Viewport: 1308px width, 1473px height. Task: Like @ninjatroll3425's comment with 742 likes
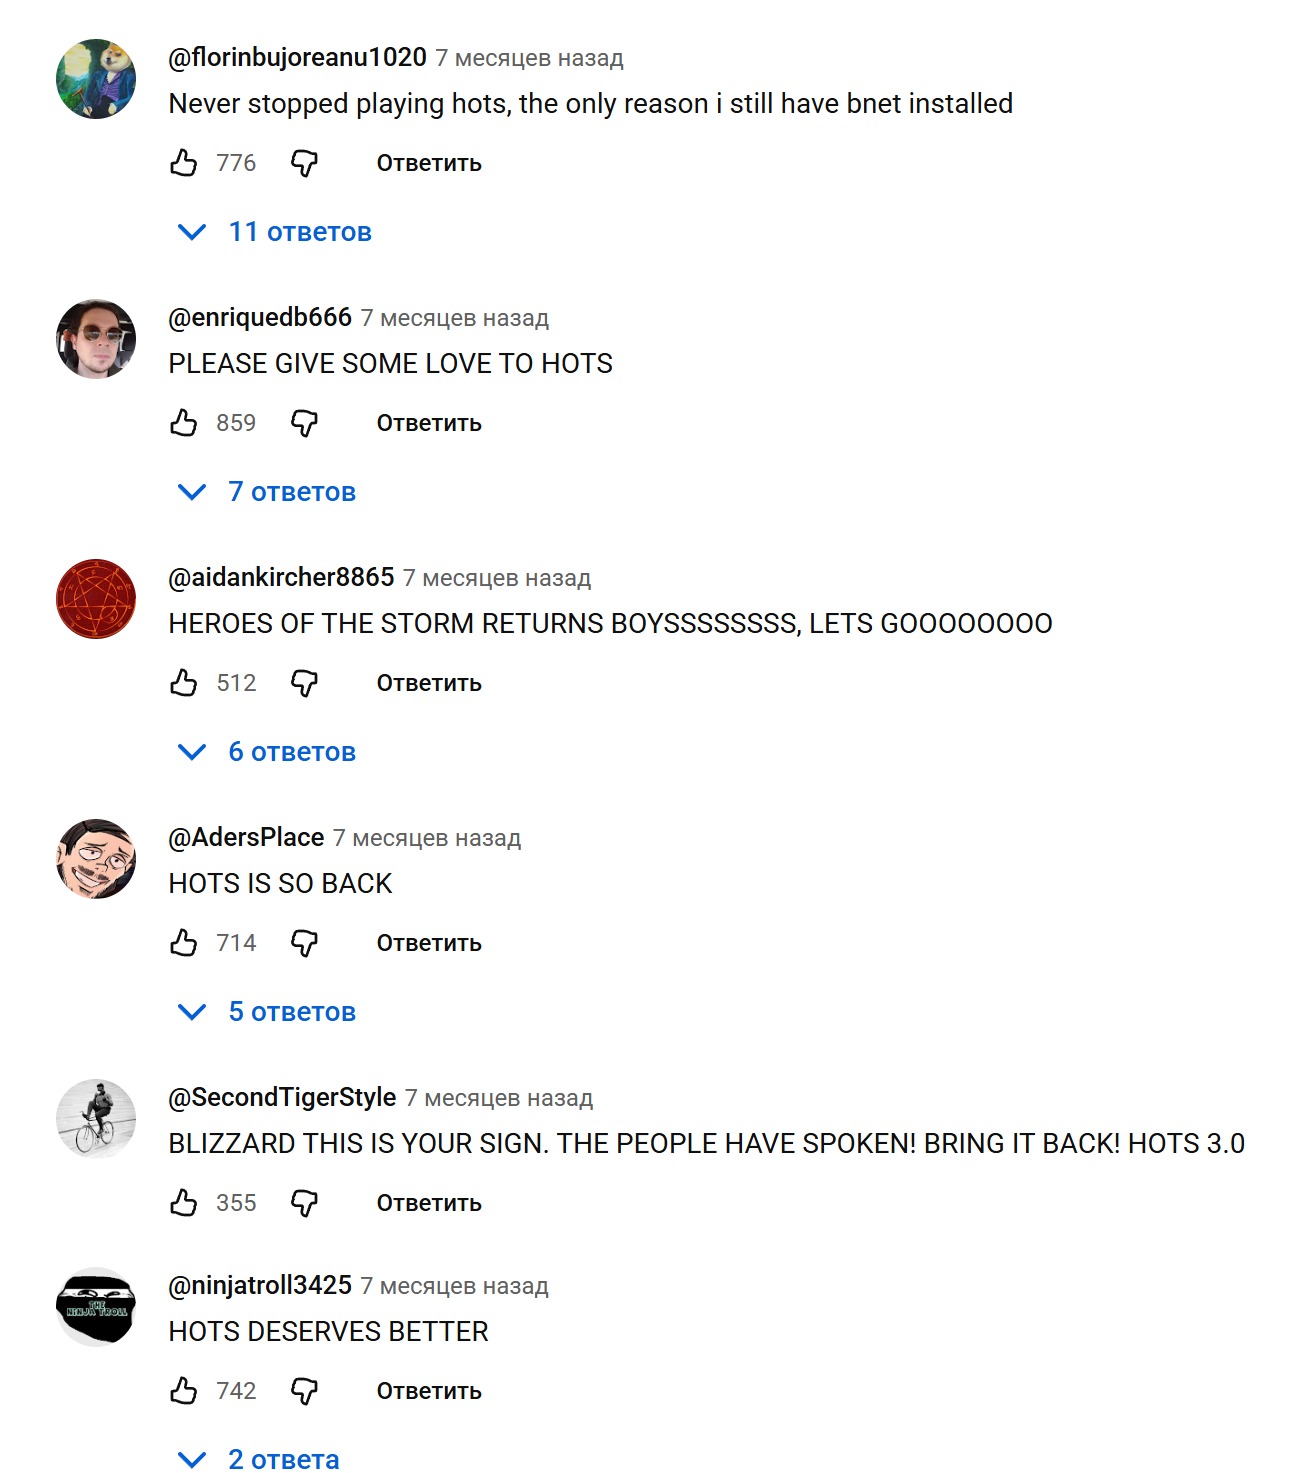point(184,1391)
